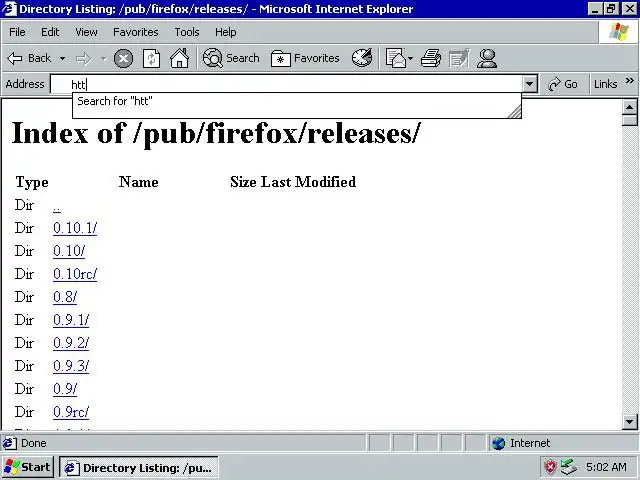640x480 pixels.
Task: Open the parent directory '..' link
Action: point(57,207)
